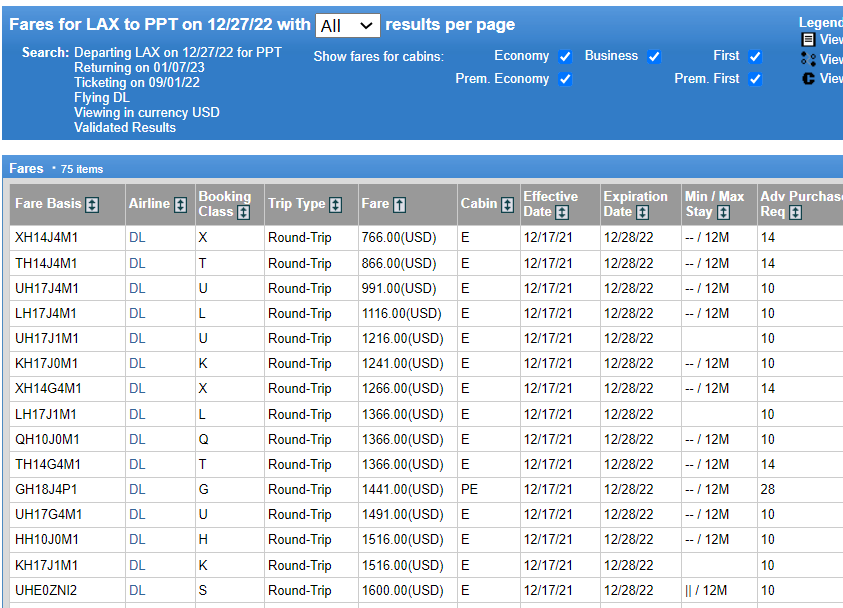Click the Airline column sort icon

click(181, 205)
